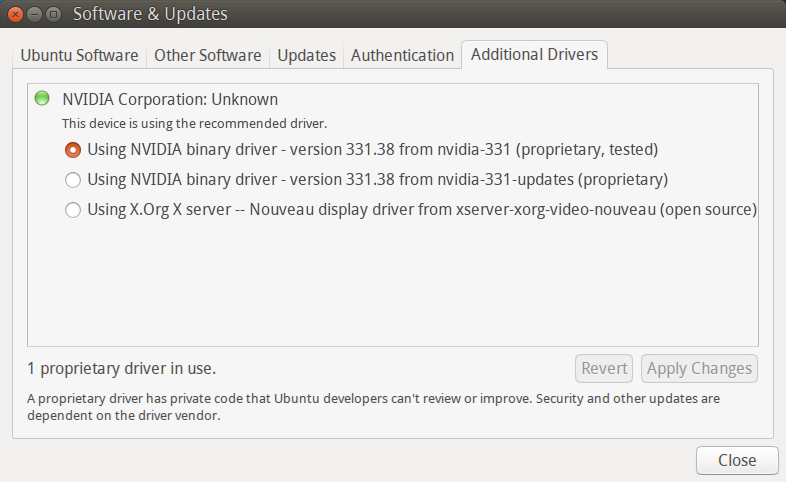Click the Close button at bottom

pyautogui.click(x=737, y=460)
